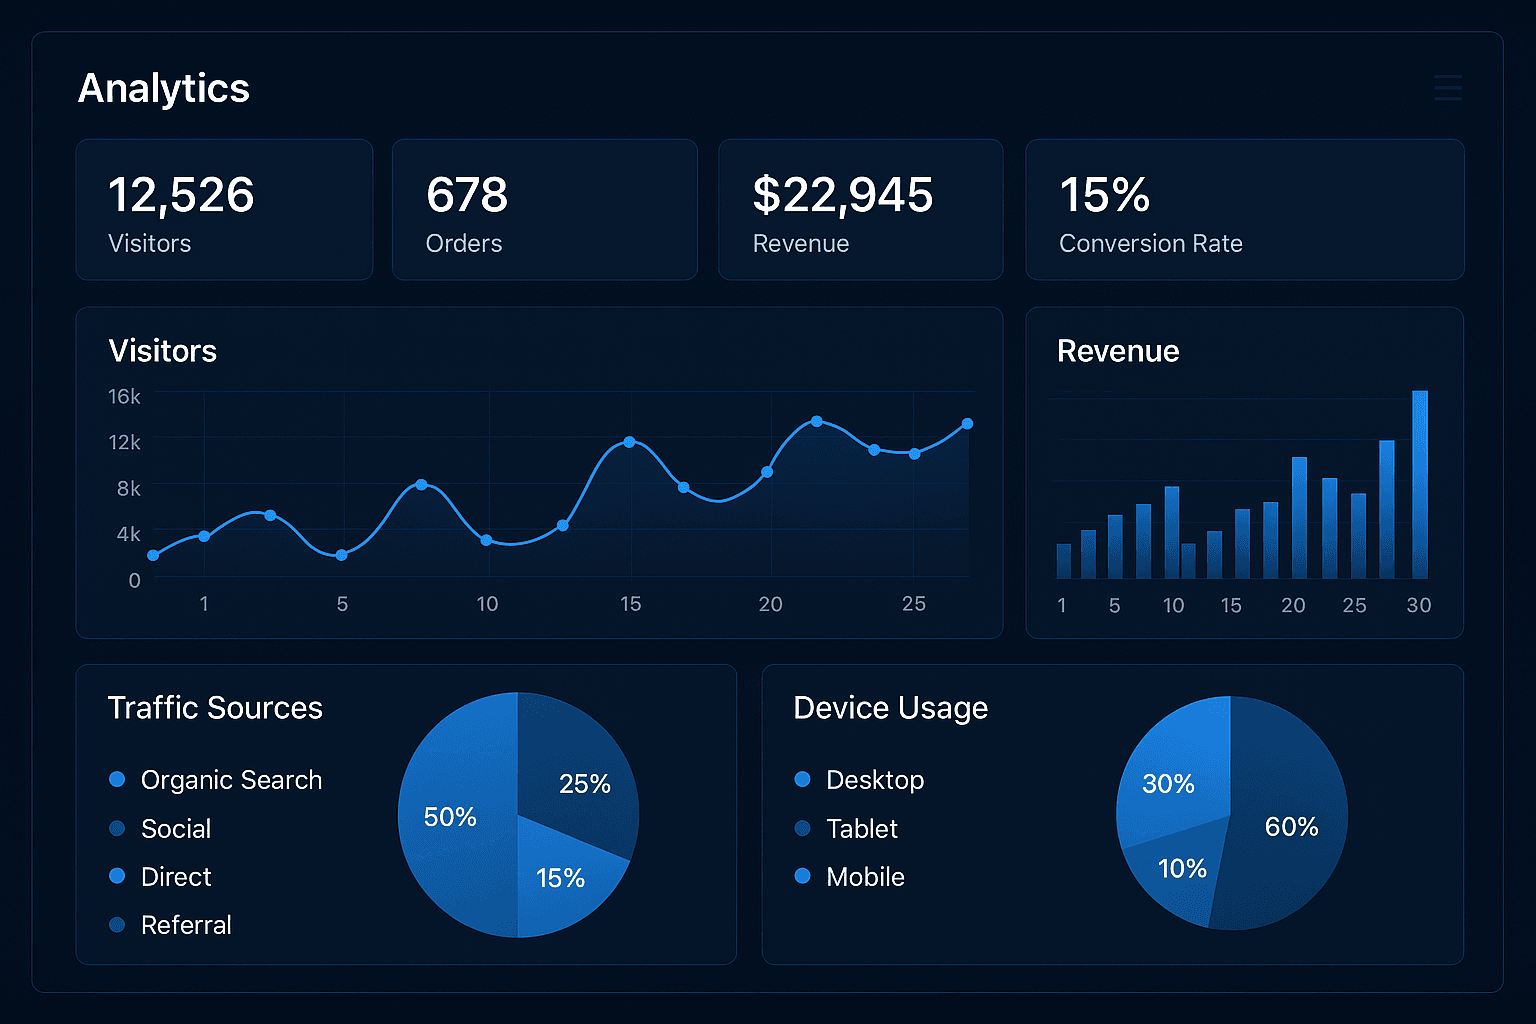Screen dimensions: 1536x1024
Task: Click the "Analytics" dashboard heading
Action: tap(164, 89)
